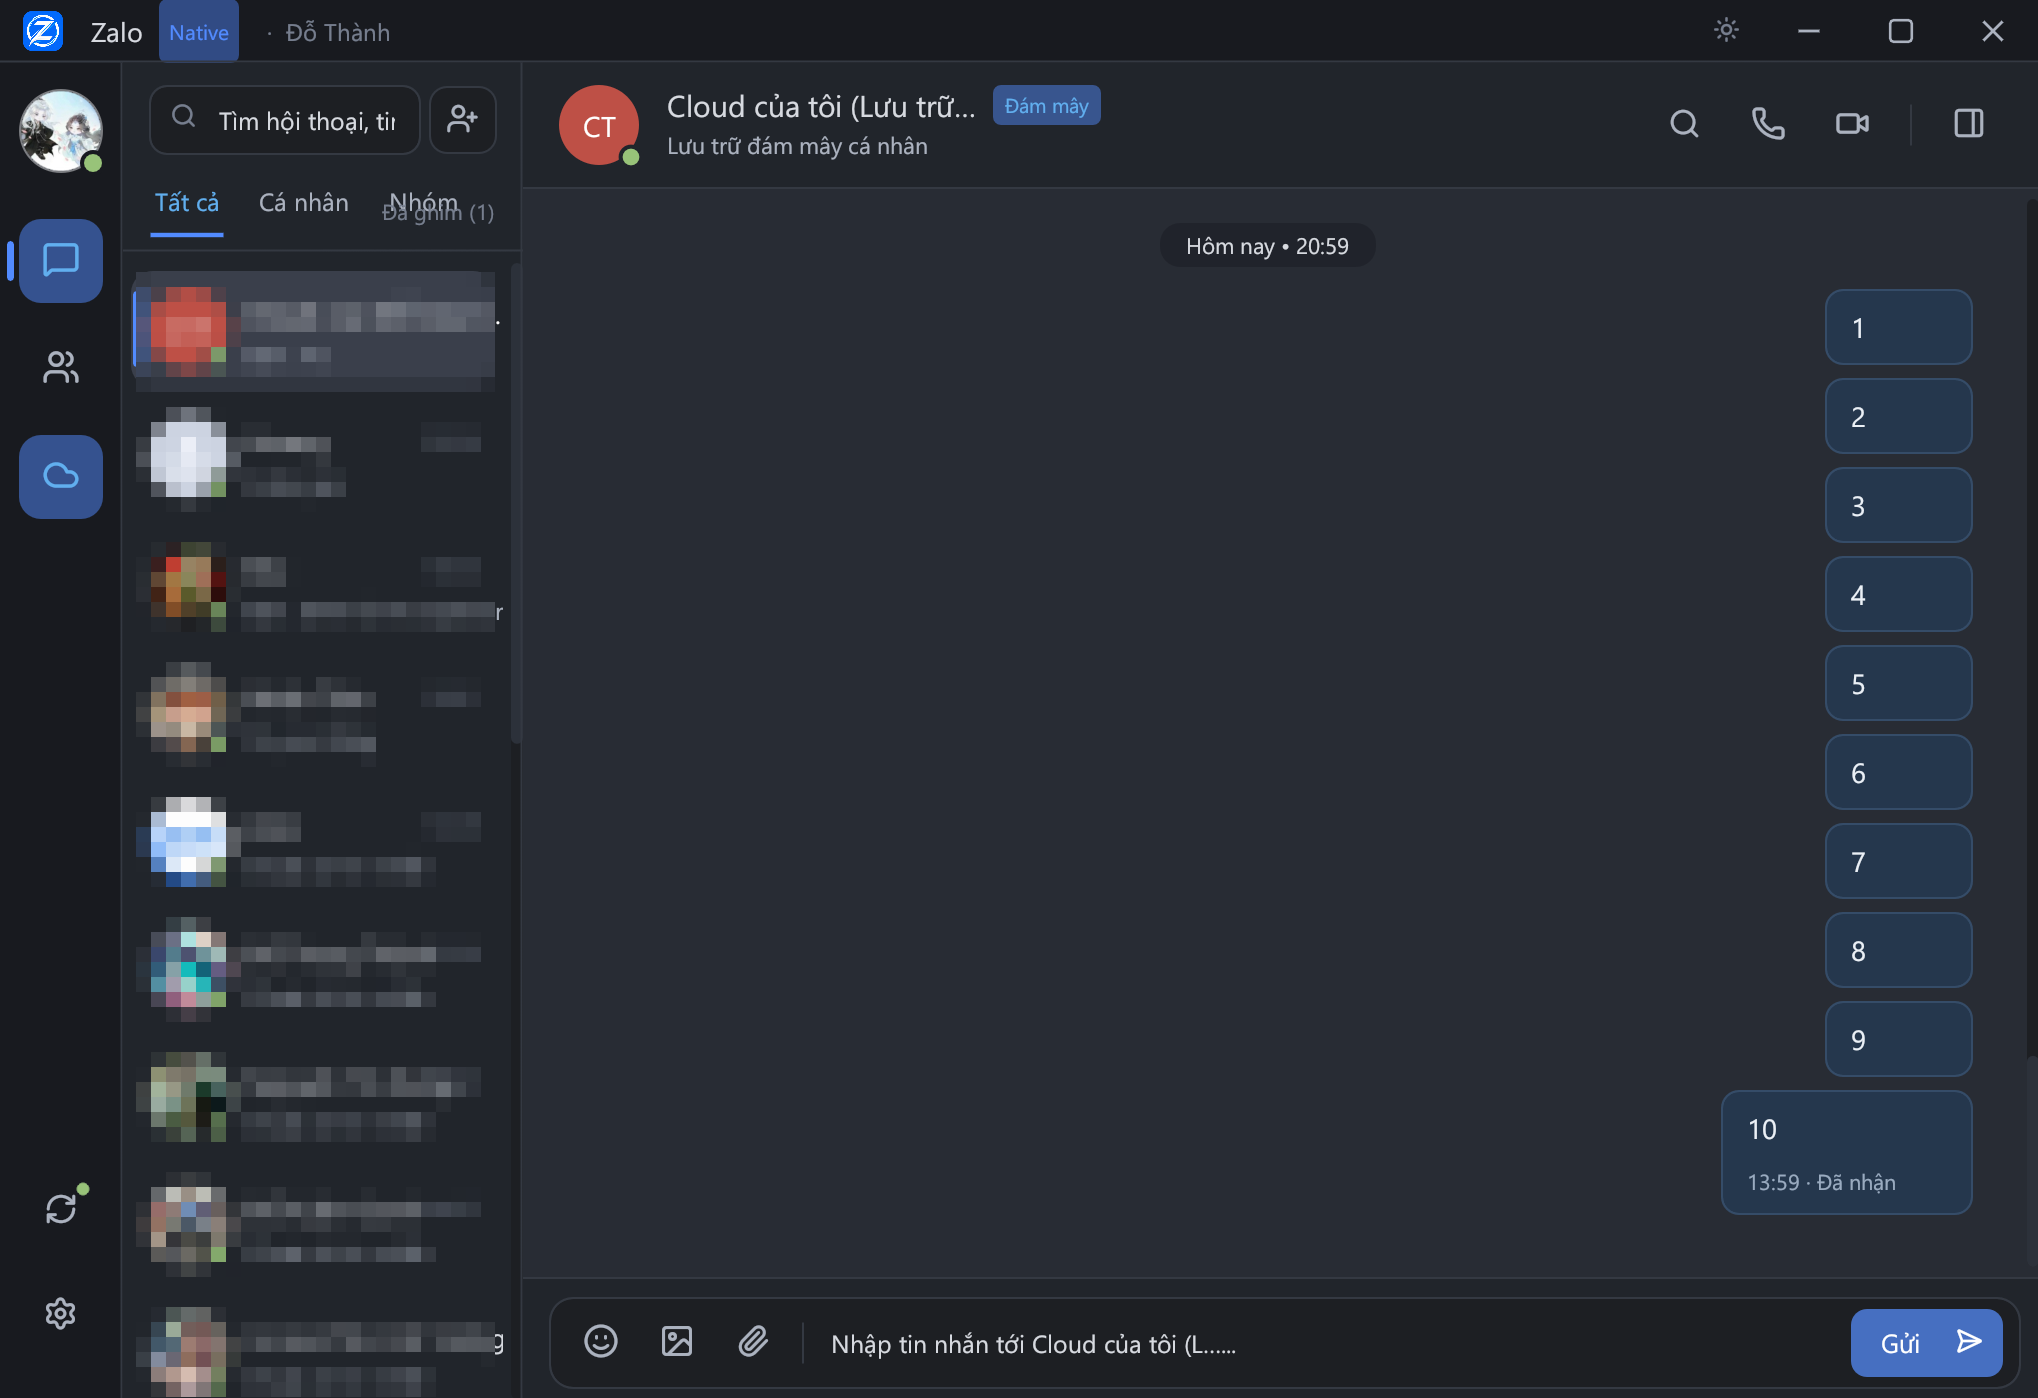Toggle the light/dark theme sun icon
Viewport: 2038px width, 1398px height.
coord(1726,30)
